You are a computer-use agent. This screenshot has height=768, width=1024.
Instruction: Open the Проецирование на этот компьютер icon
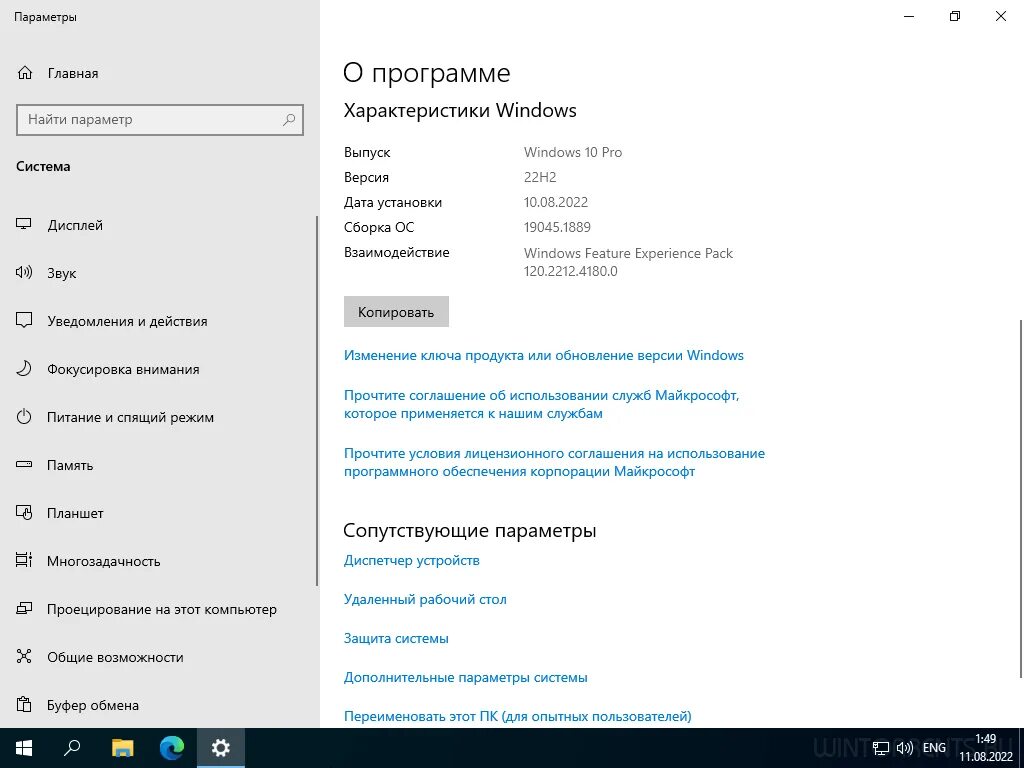pyautogui.click(x=24, y=609)
